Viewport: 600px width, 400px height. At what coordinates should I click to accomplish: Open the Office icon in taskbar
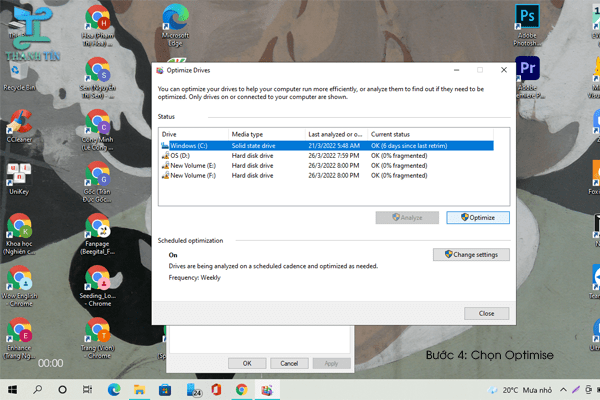click(215, 389)
